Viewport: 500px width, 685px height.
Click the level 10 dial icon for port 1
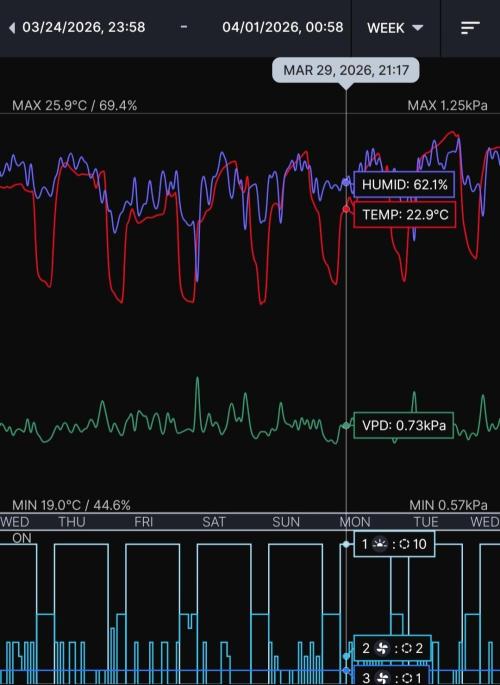404,544
